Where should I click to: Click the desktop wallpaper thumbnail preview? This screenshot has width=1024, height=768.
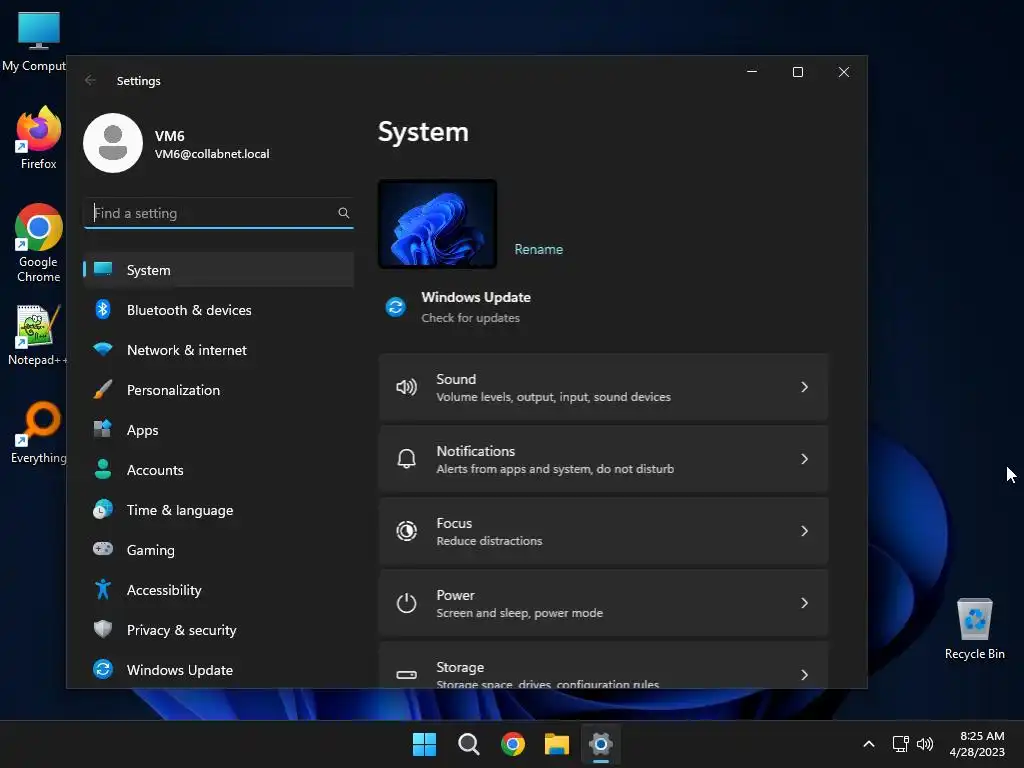(437, 224)
